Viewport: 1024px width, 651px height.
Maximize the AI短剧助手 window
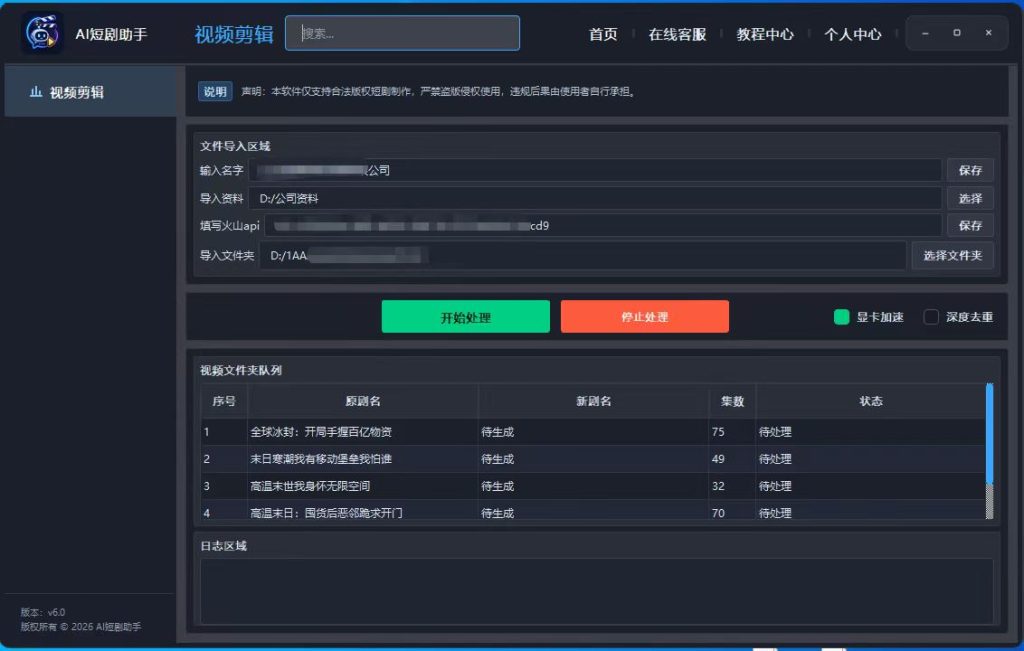click(957, 33)
